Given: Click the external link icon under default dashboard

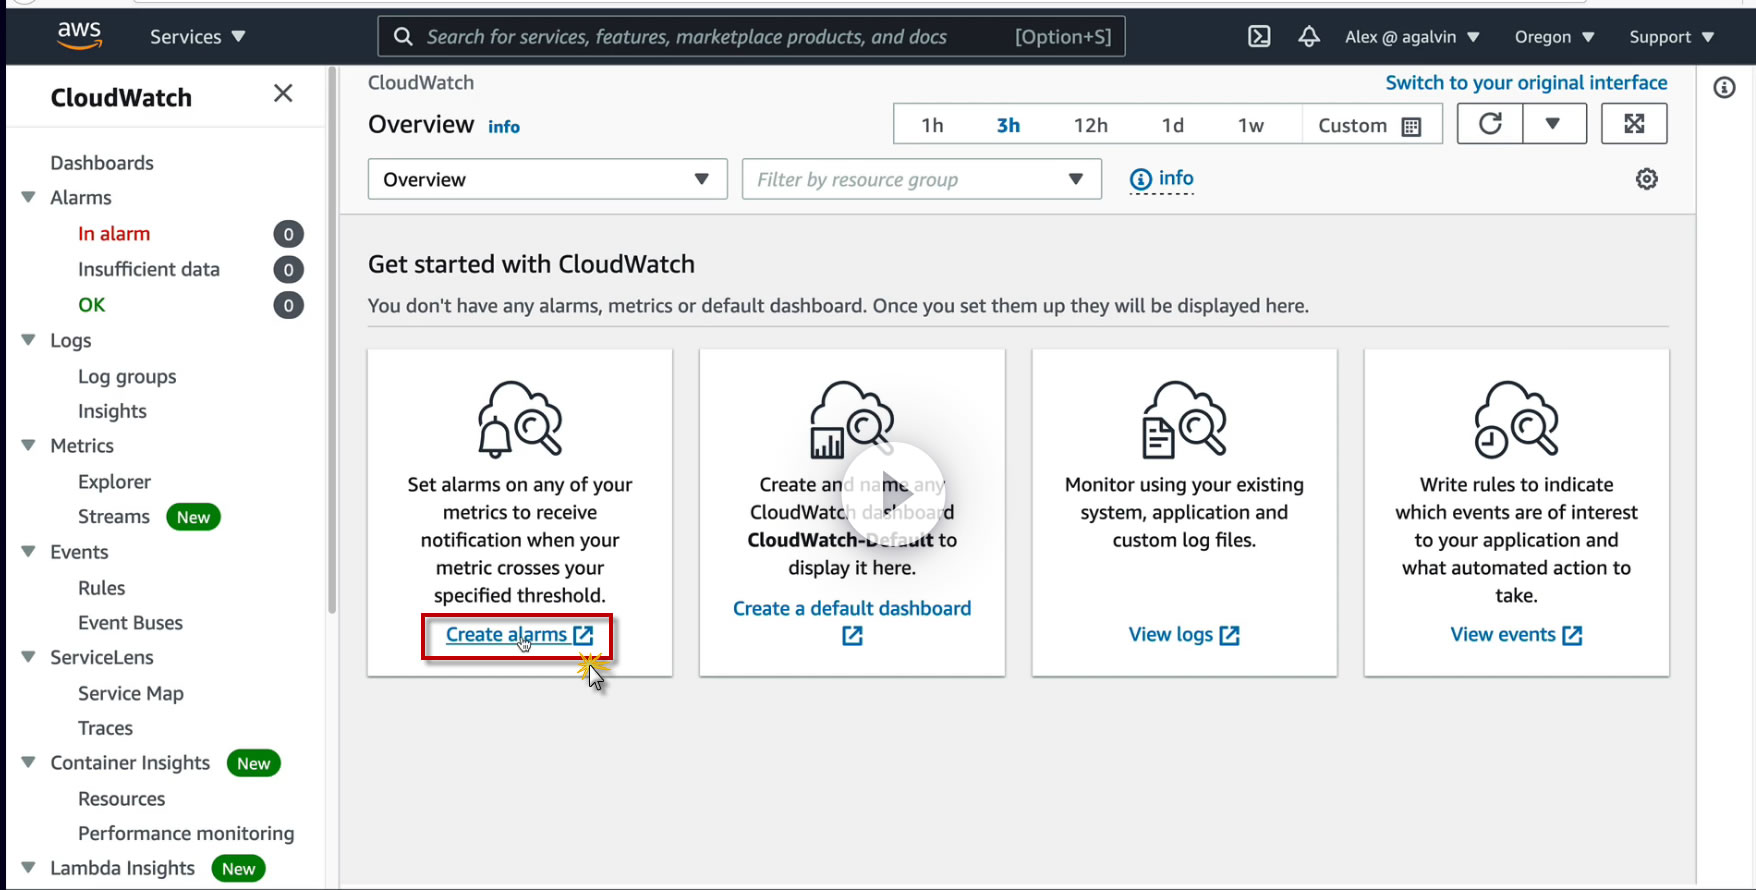Looking at the screenshot, I should (x=852, y=636).
